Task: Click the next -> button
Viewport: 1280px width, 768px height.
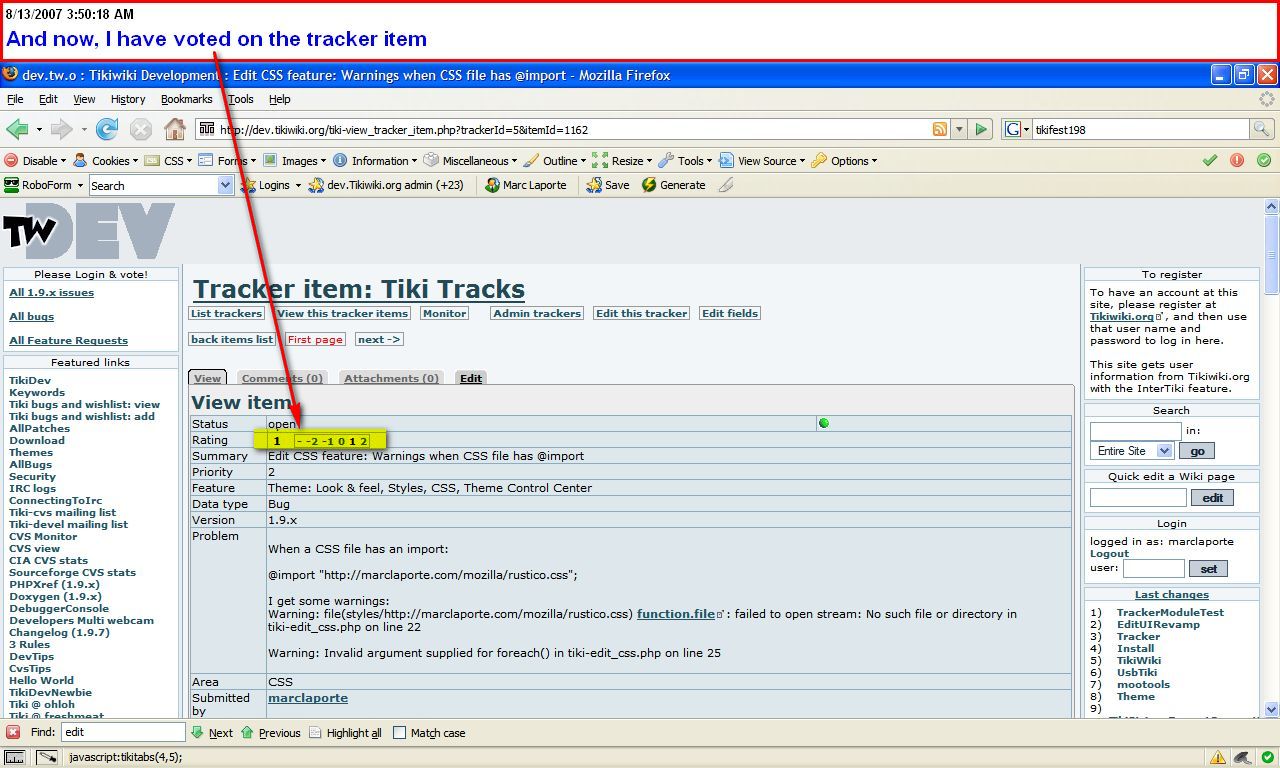Action: pos(379,339)
